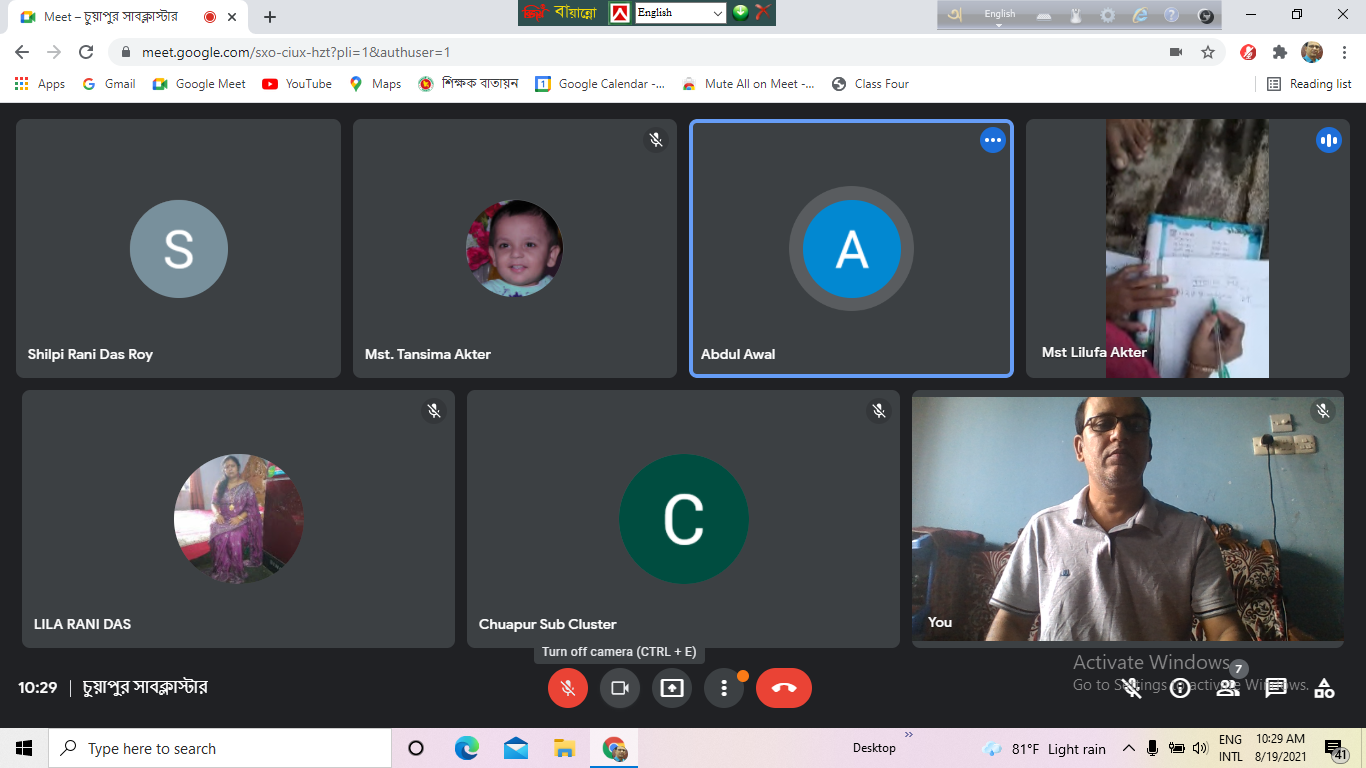Screen dimensions: 1366x768
Task: Click the Chrome profile avatar
Action: point(1312,52)
